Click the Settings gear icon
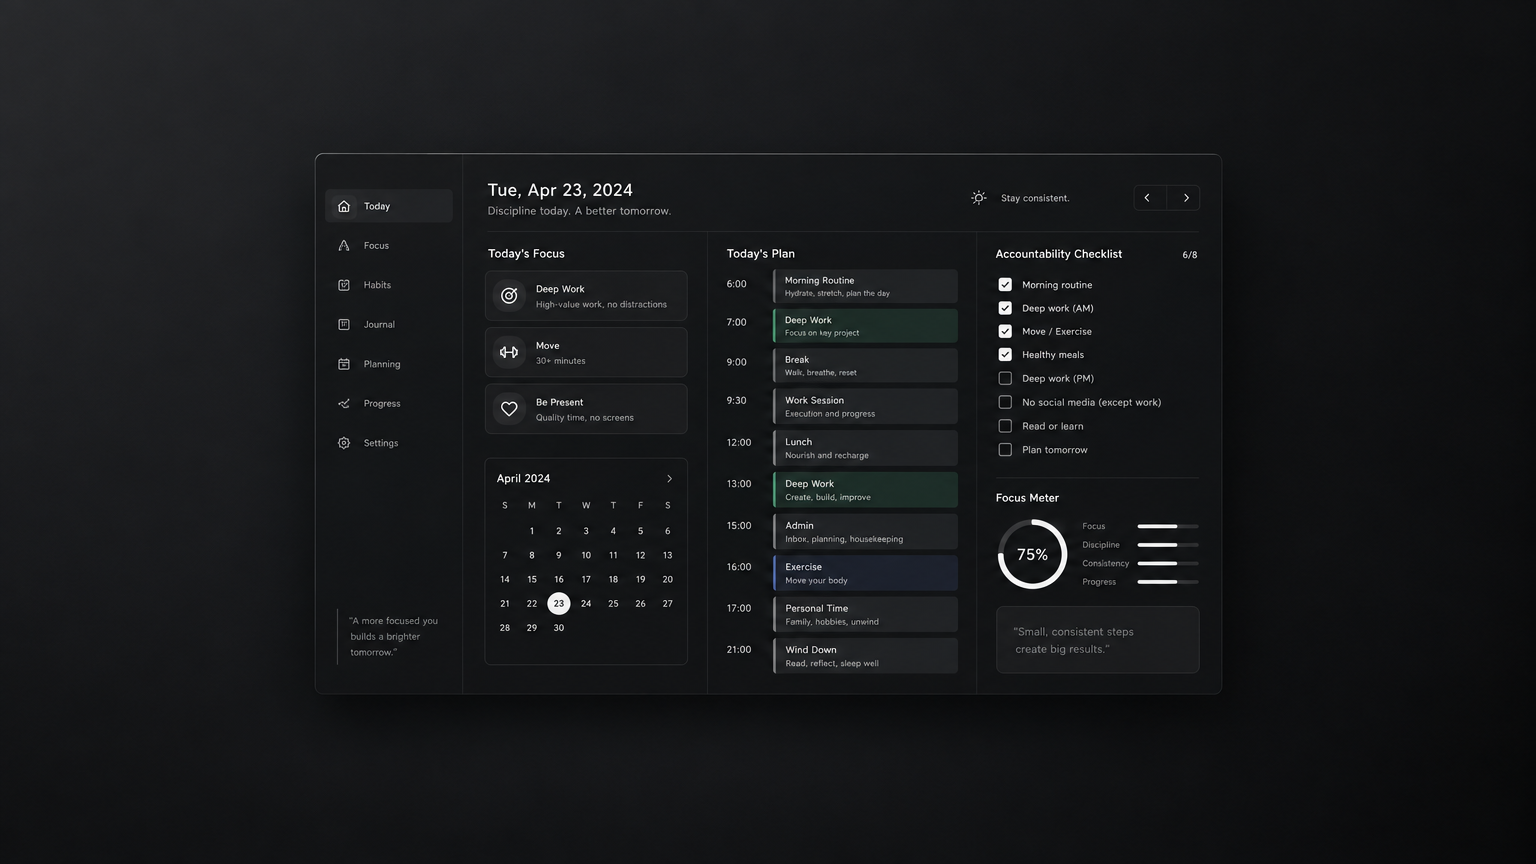 [344, 443]
